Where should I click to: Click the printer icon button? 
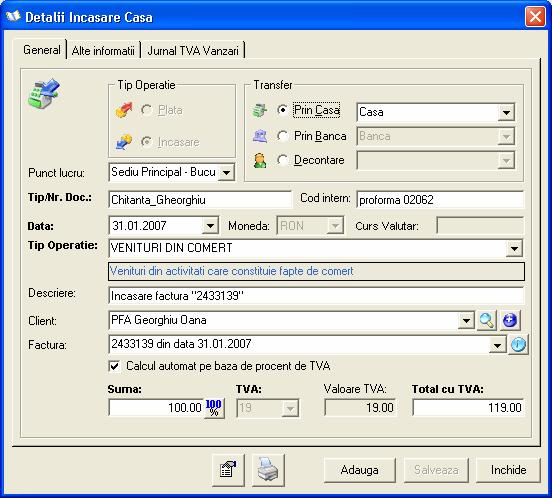click(x=268, y=470)
